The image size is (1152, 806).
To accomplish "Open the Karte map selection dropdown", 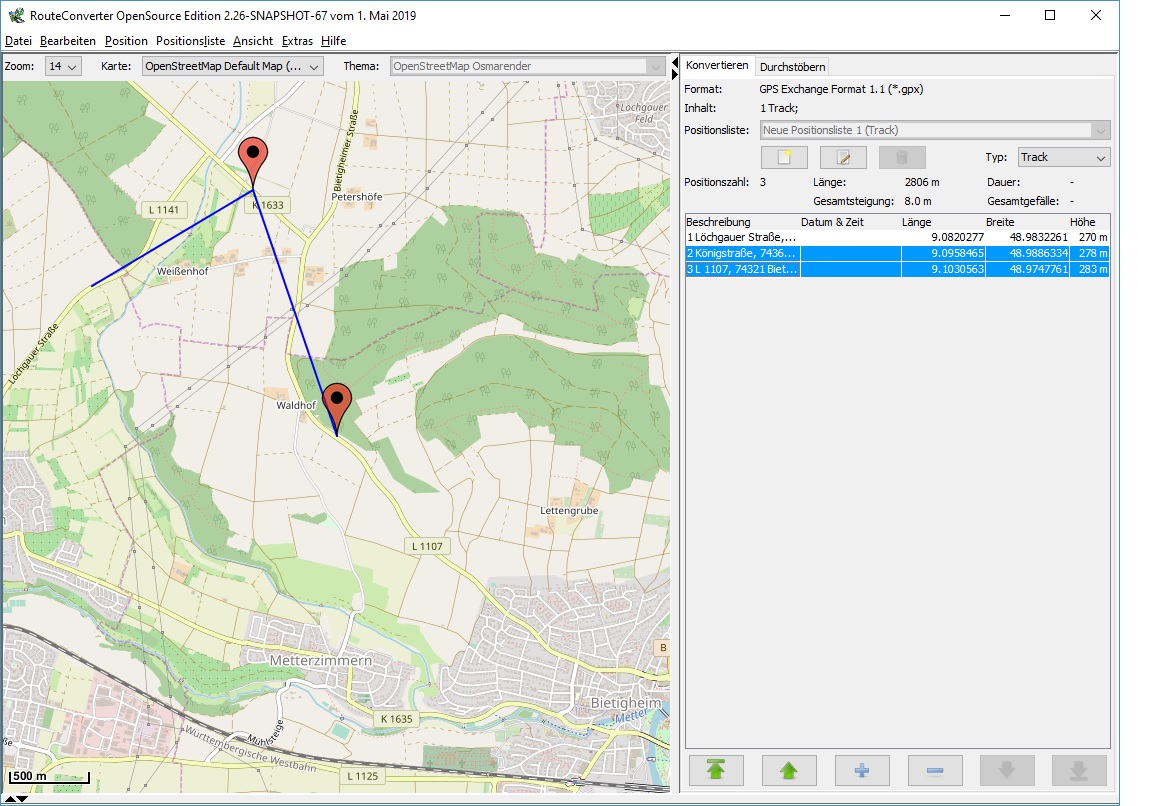I will pos(232,67).
